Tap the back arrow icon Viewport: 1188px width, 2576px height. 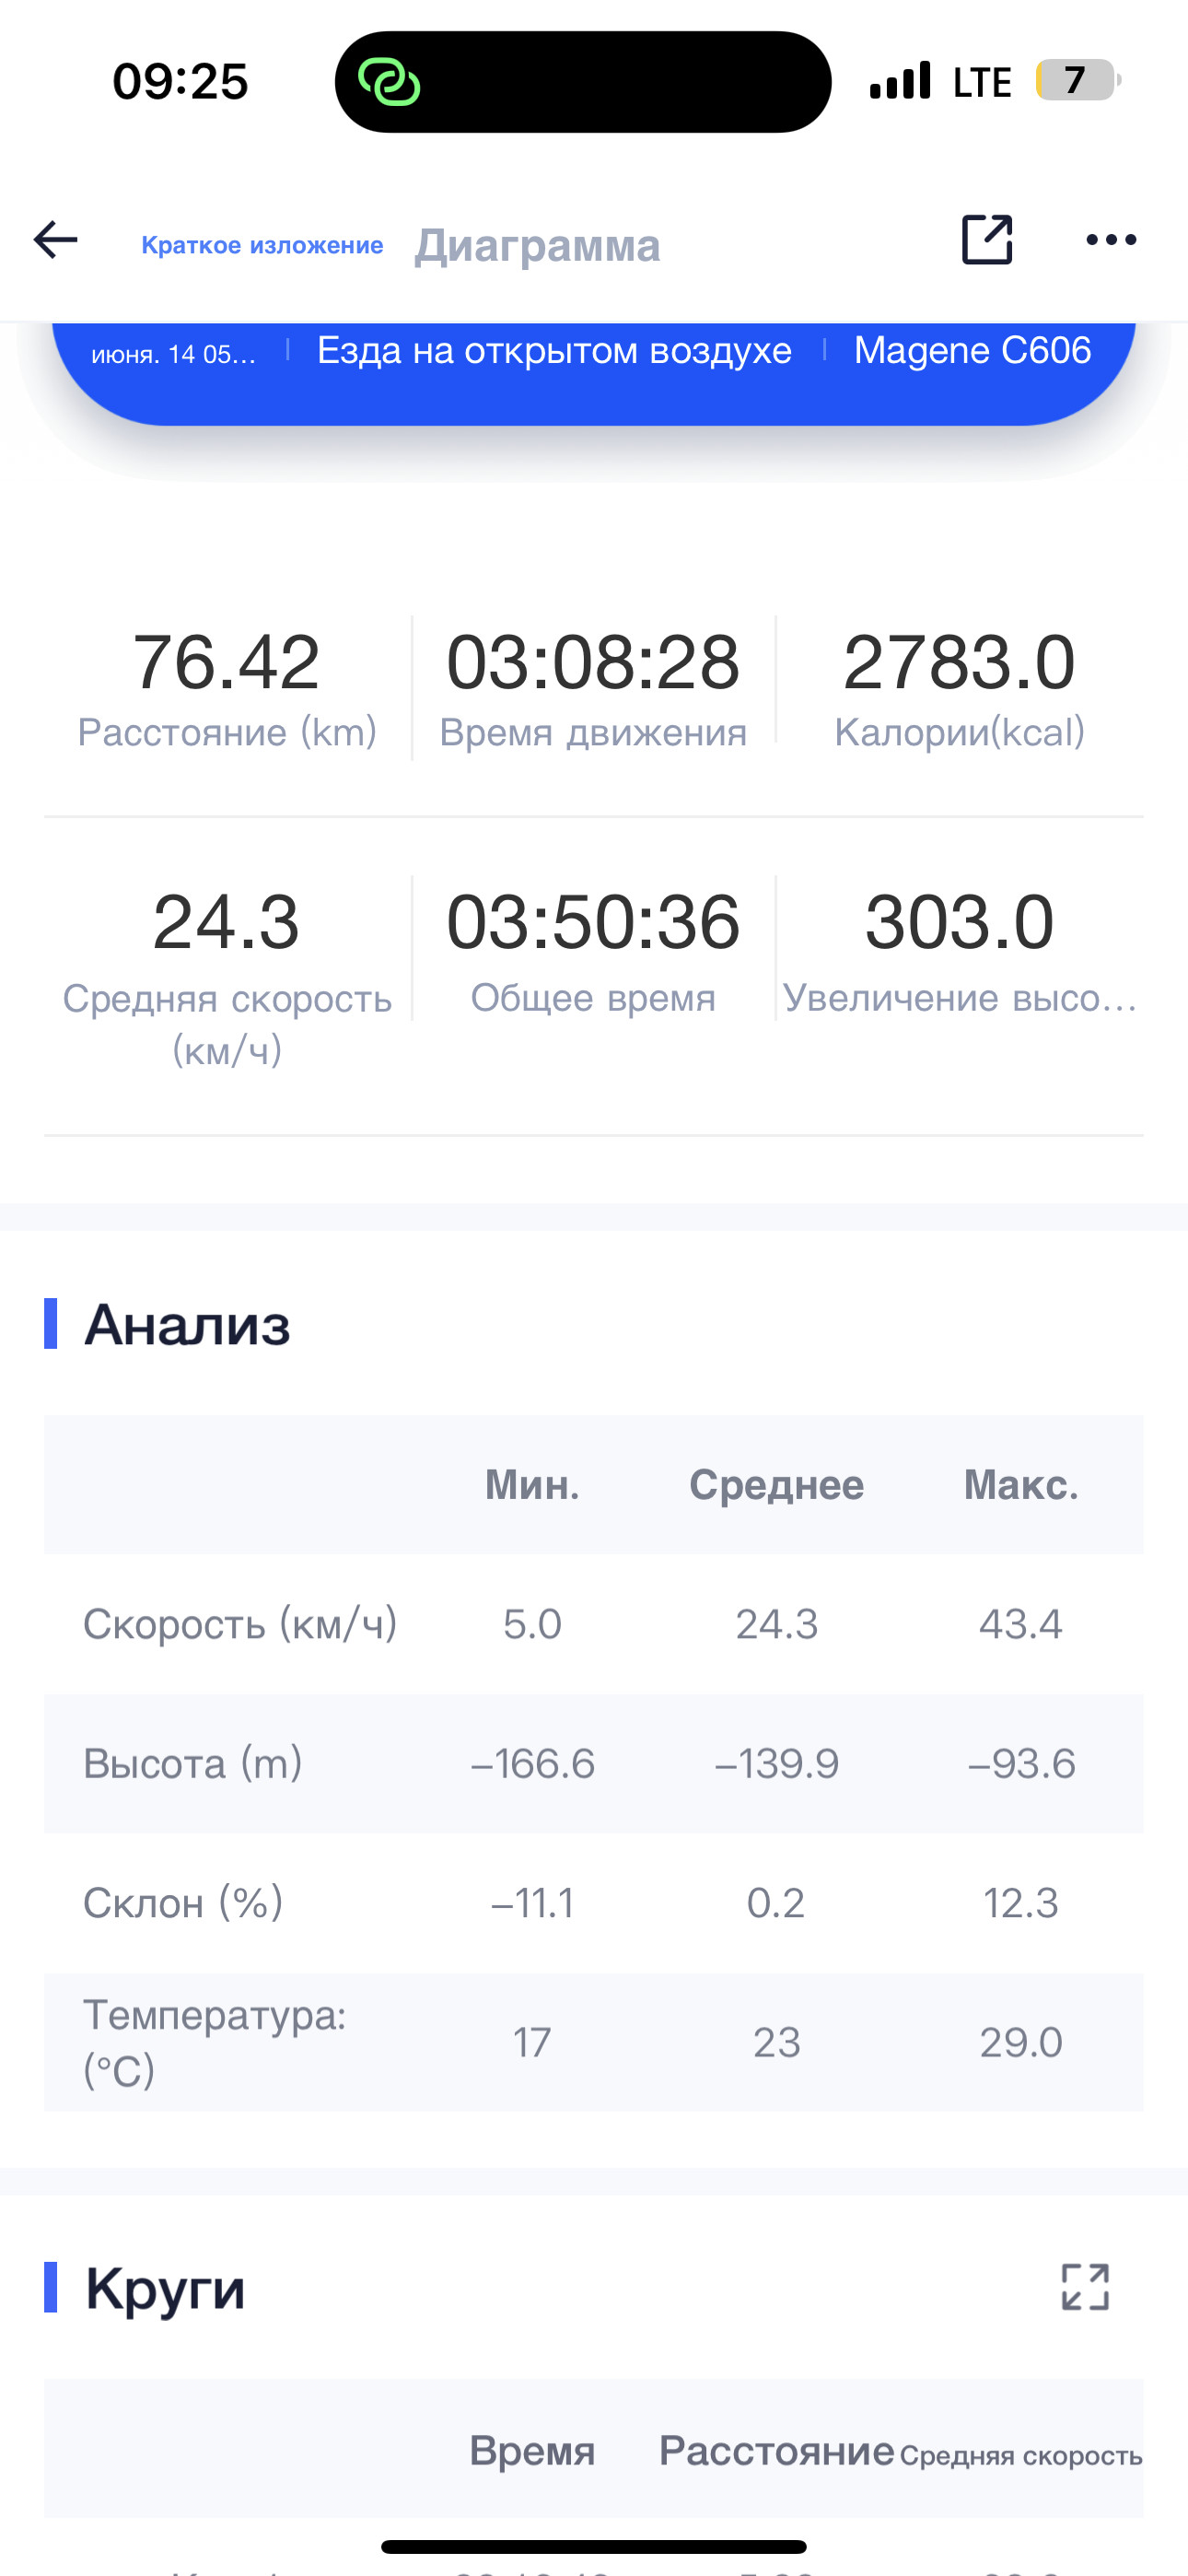(x=56, y=240)
